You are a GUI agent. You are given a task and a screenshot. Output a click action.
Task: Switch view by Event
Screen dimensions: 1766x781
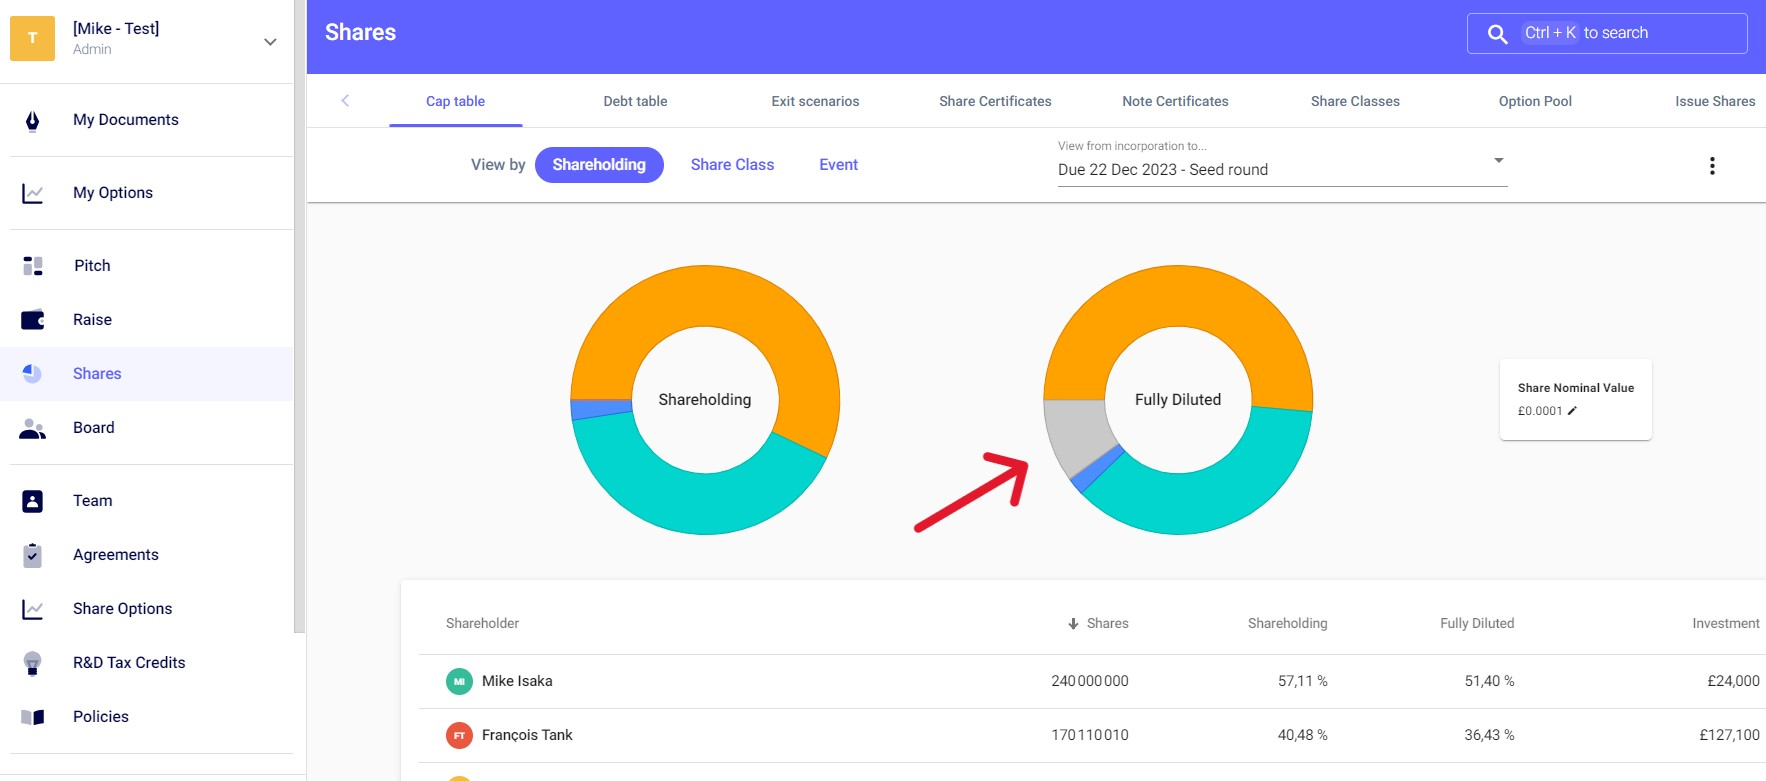pos(838,165)
